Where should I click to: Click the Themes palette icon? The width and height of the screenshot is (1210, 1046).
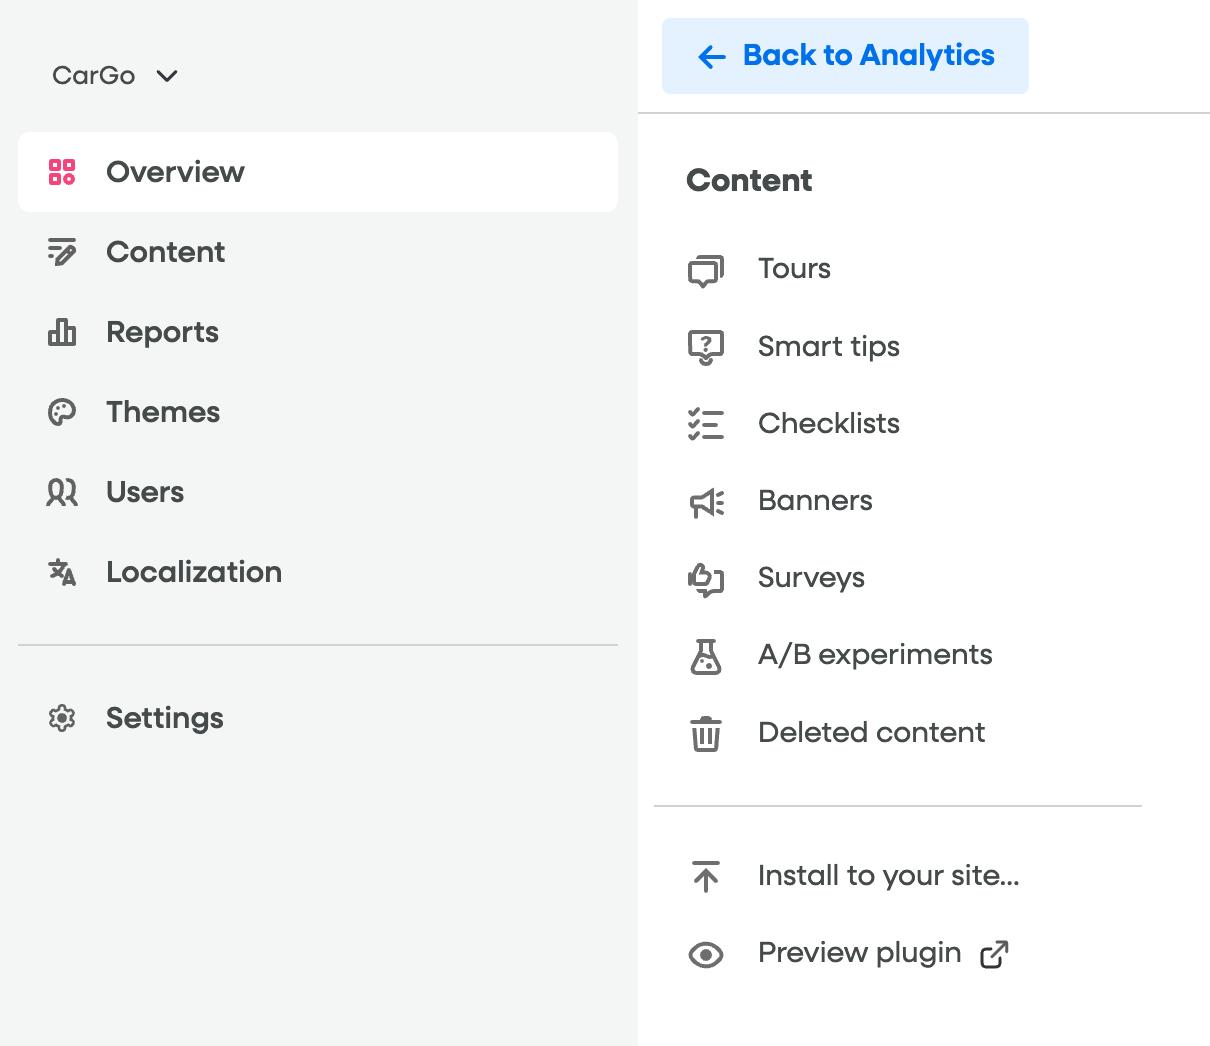(62, 412)
